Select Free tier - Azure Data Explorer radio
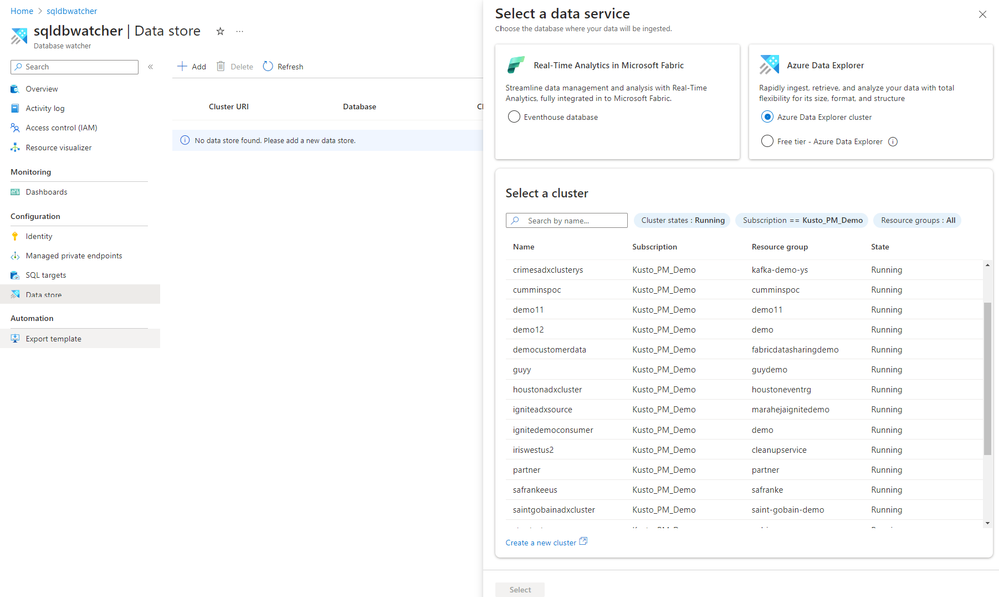The width and height of the screenshot is (999, 597). point(767,141)
